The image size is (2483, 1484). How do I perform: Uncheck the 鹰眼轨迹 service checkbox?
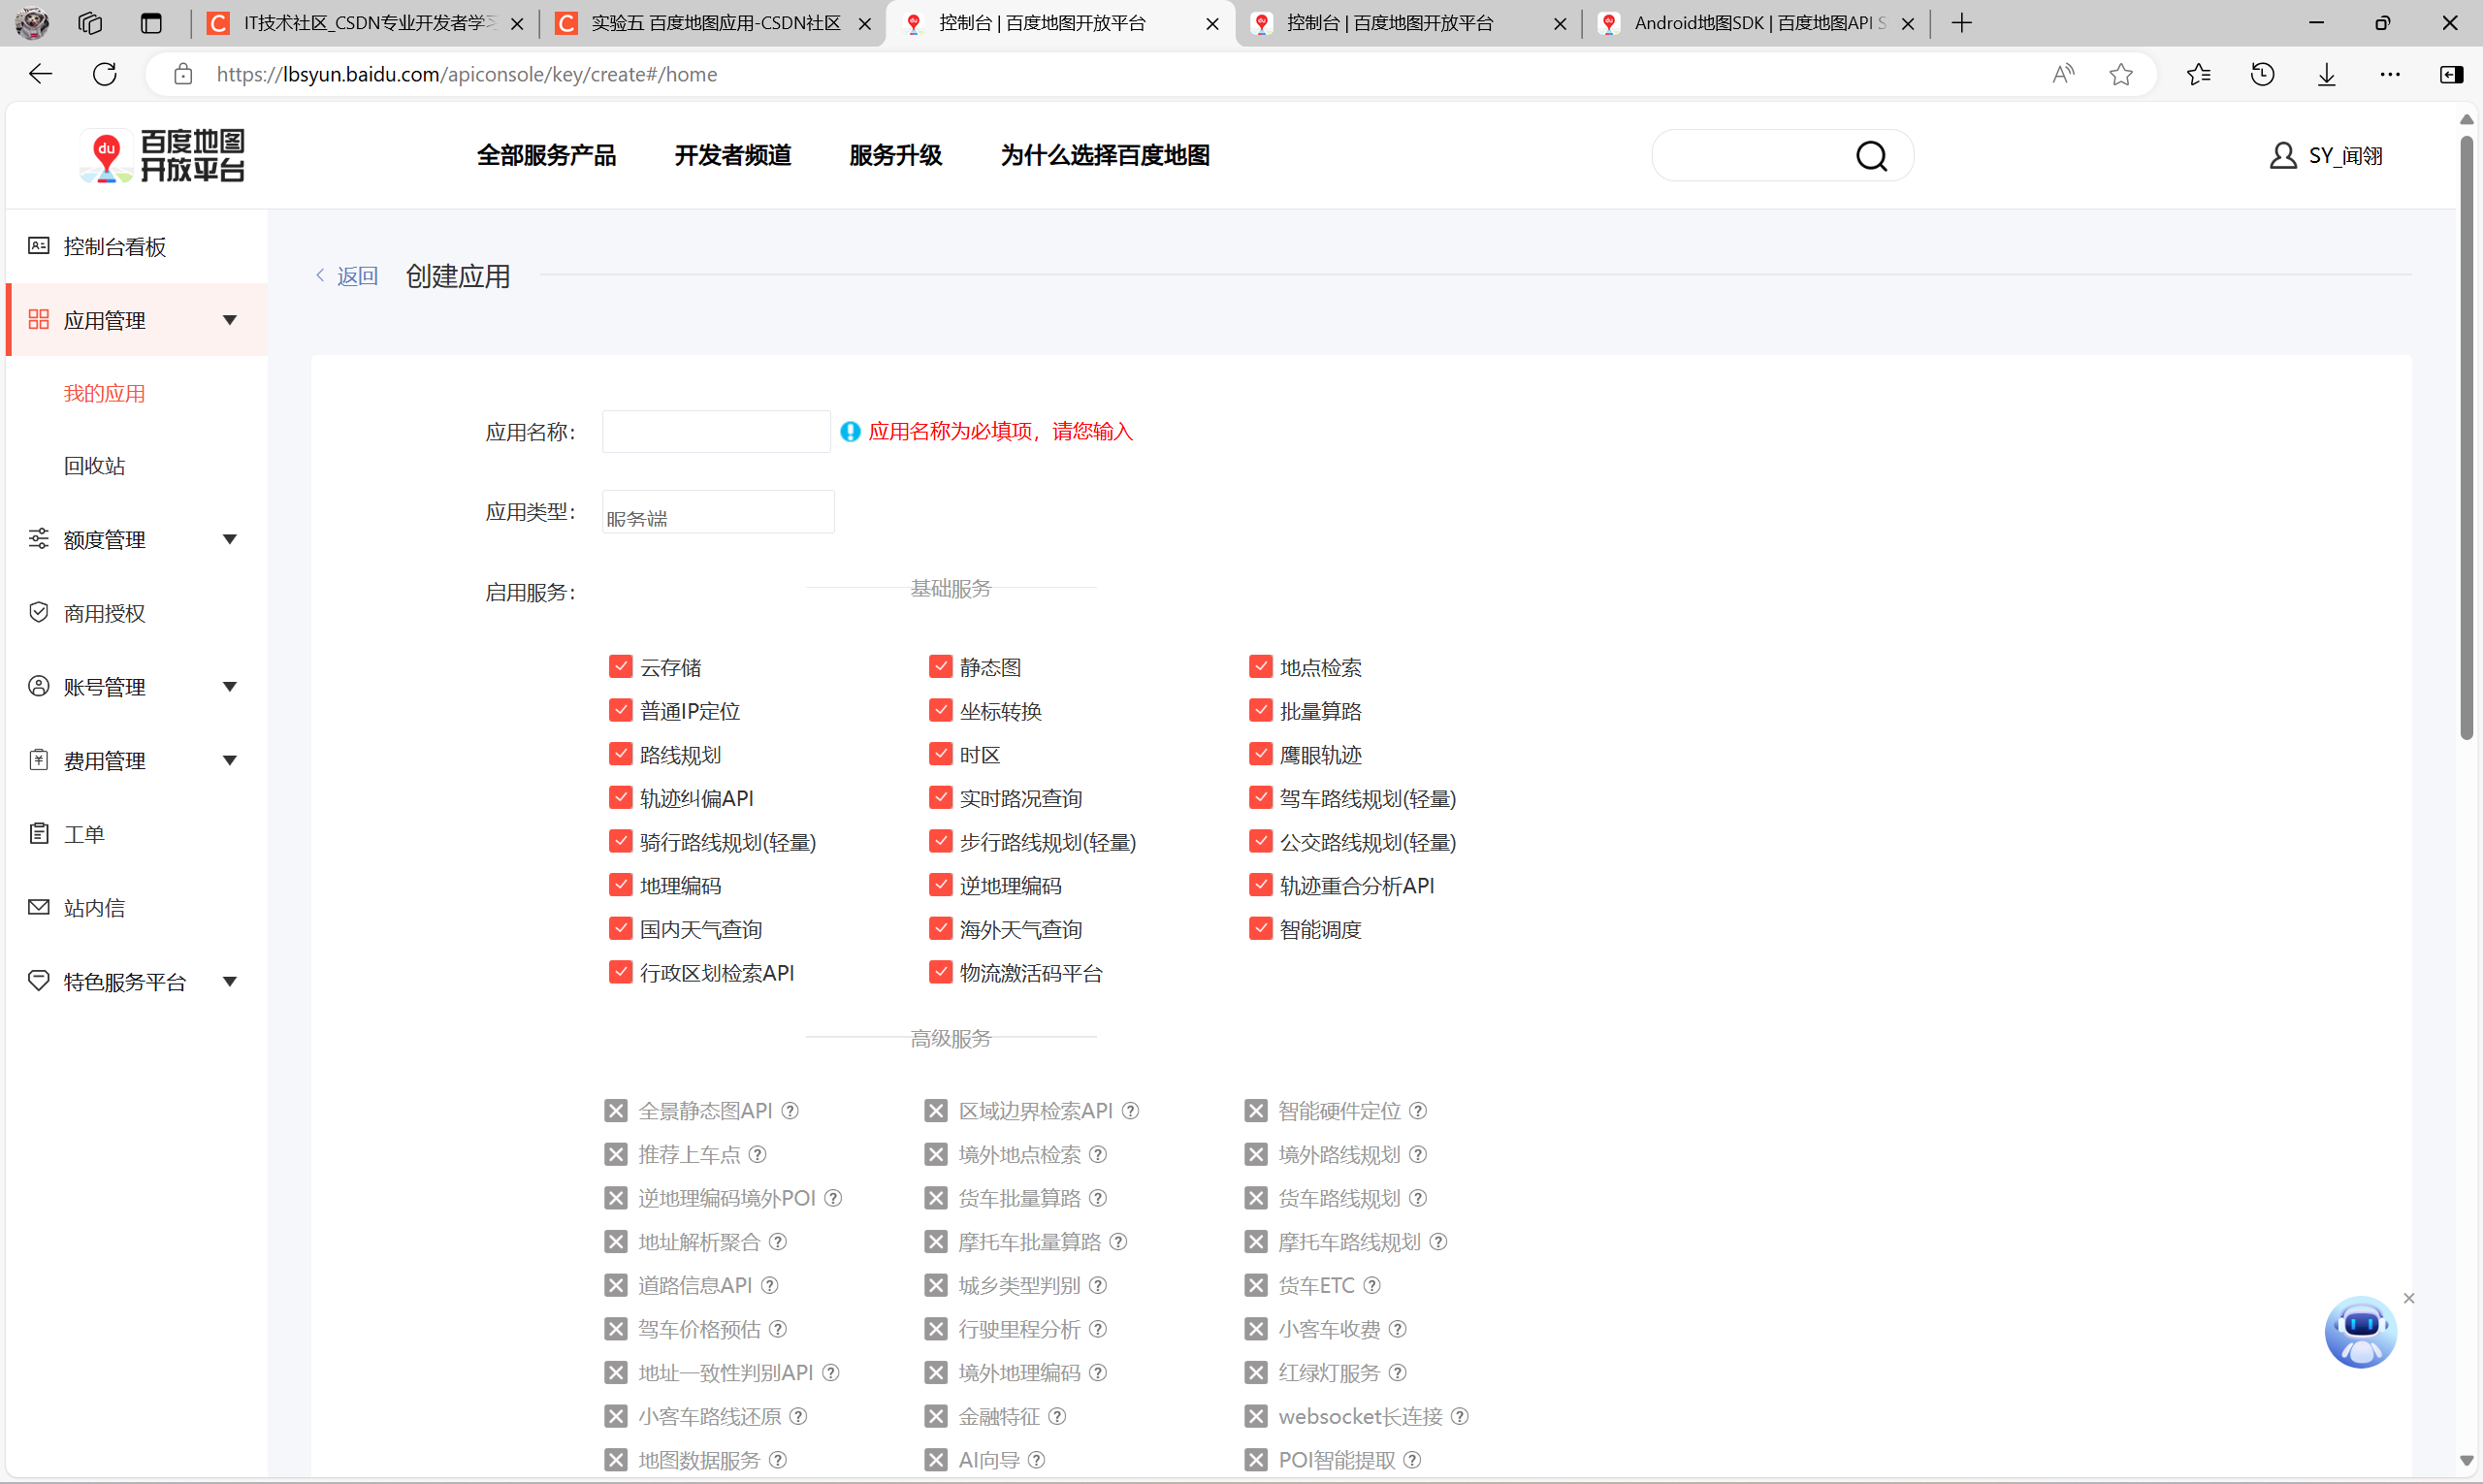coord(1260,754)
